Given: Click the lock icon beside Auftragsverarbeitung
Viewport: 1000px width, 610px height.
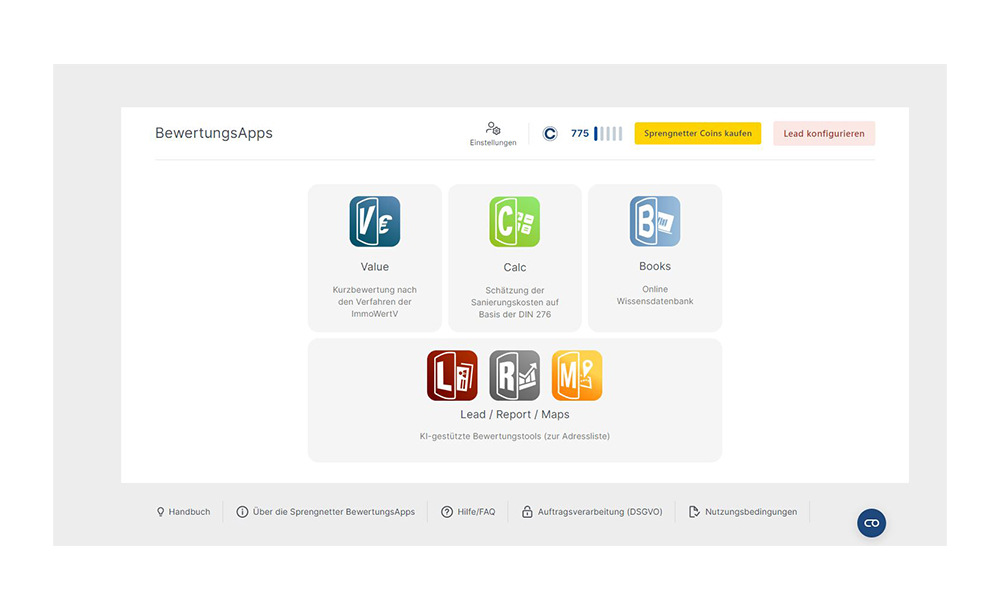Looking at the screenshot, I should click(x=527, y=512).
